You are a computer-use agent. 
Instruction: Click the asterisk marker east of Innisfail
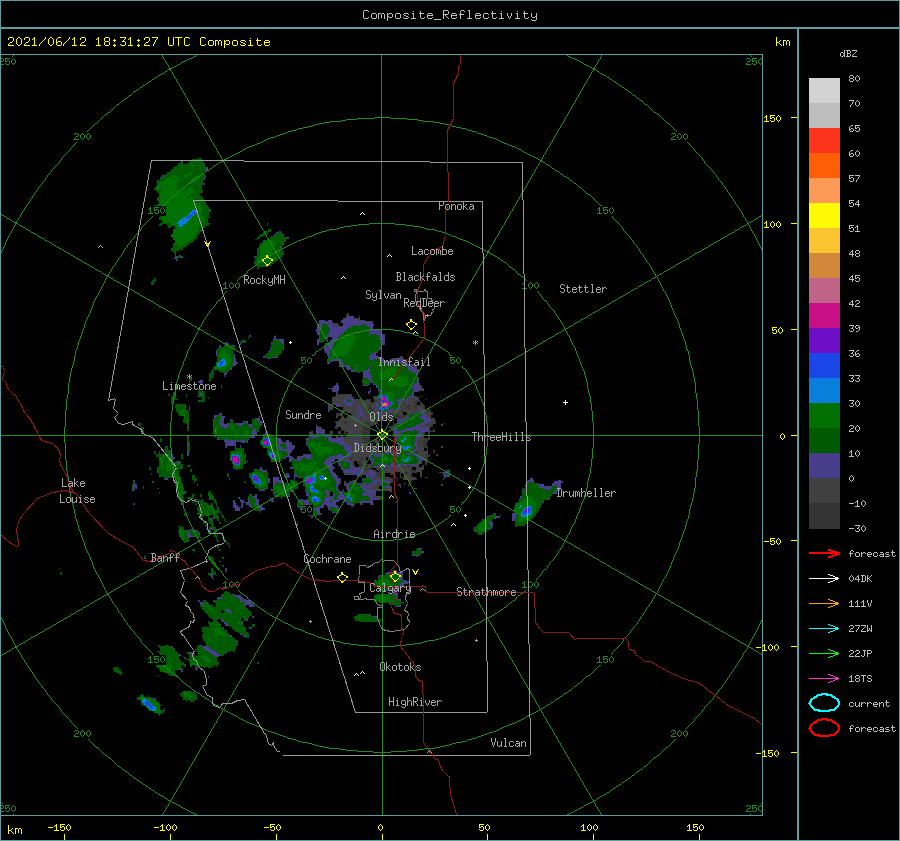click(475, 343)
